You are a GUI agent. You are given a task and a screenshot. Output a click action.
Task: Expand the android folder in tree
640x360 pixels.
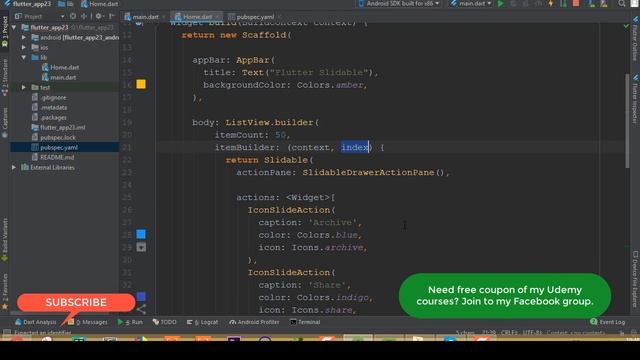[x=24, y=37]
